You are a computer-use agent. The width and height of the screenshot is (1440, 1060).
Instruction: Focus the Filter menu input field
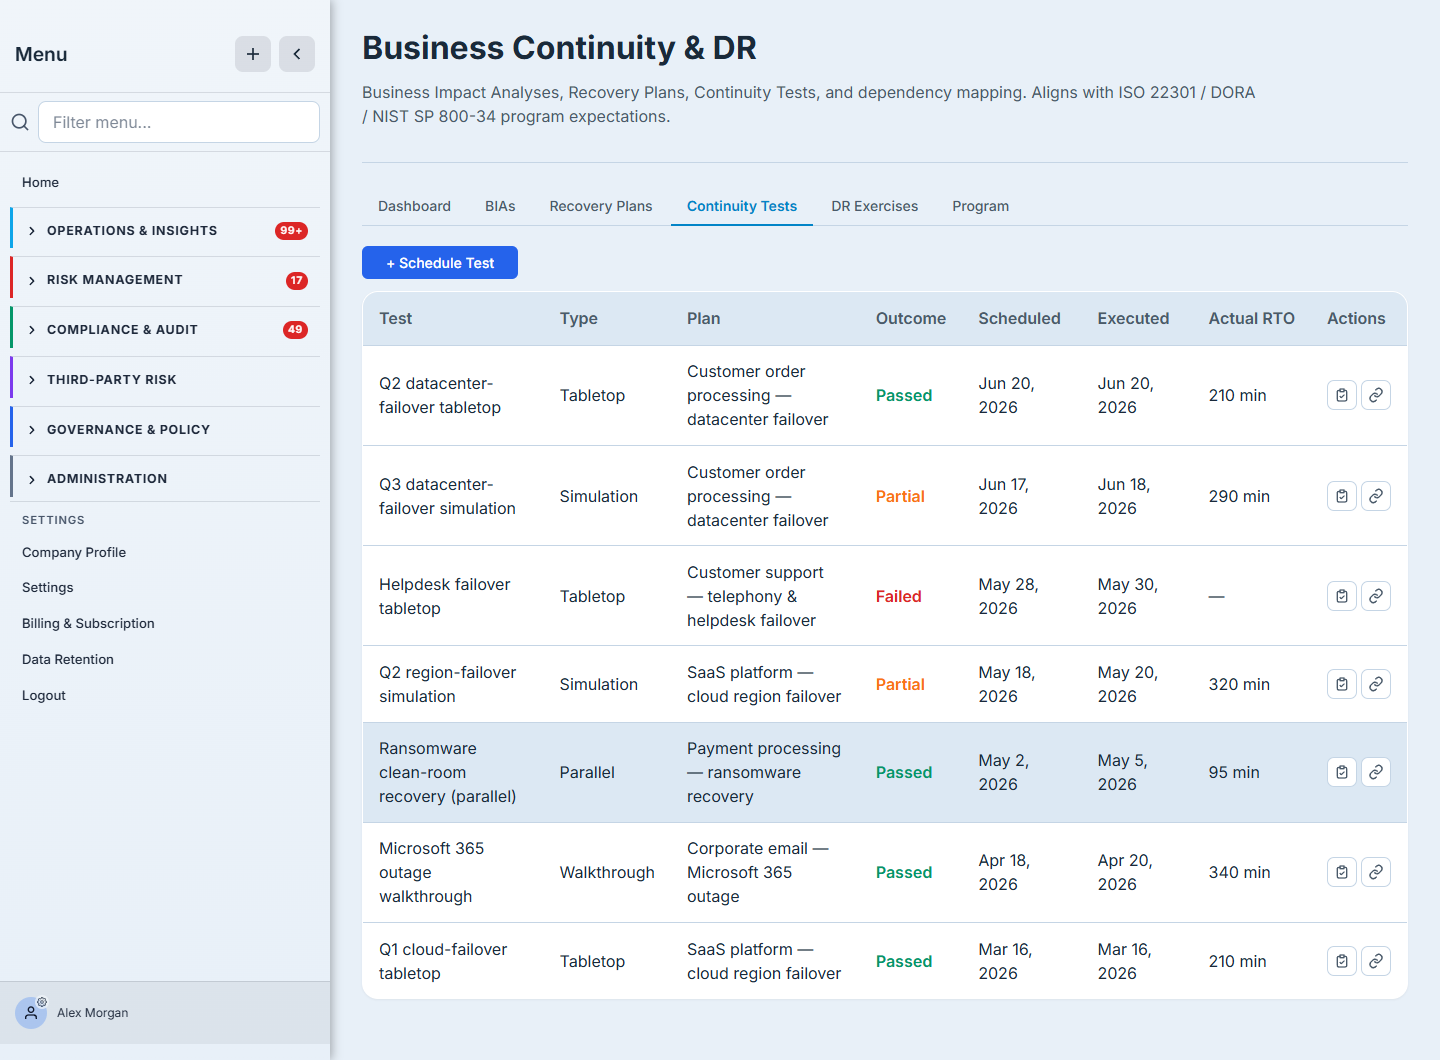click(179, 122)
